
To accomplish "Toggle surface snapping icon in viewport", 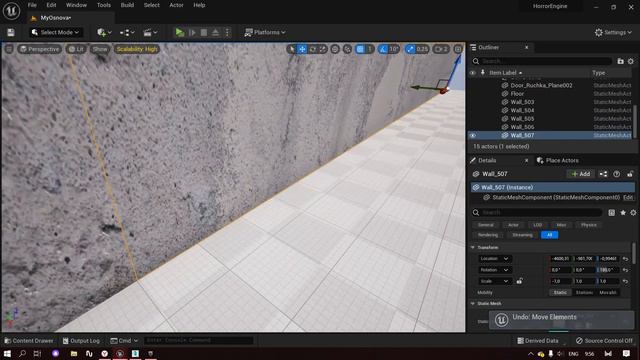I will tap(347, 49).
